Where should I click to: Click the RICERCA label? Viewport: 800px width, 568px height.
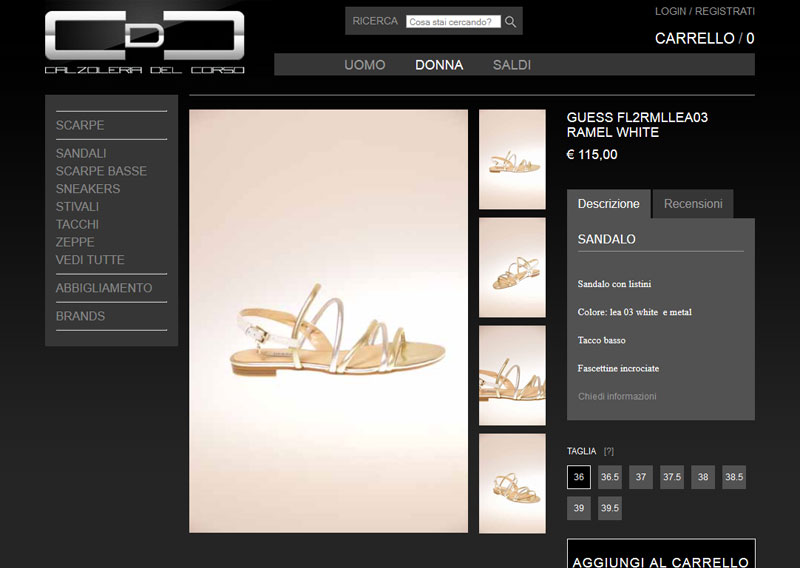(x=375, y=21)
